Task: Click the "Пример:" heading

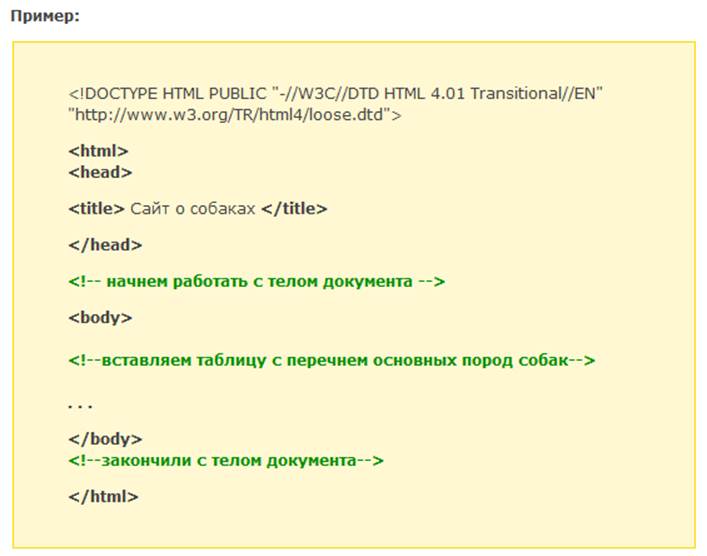Action: tap(45, 18)
